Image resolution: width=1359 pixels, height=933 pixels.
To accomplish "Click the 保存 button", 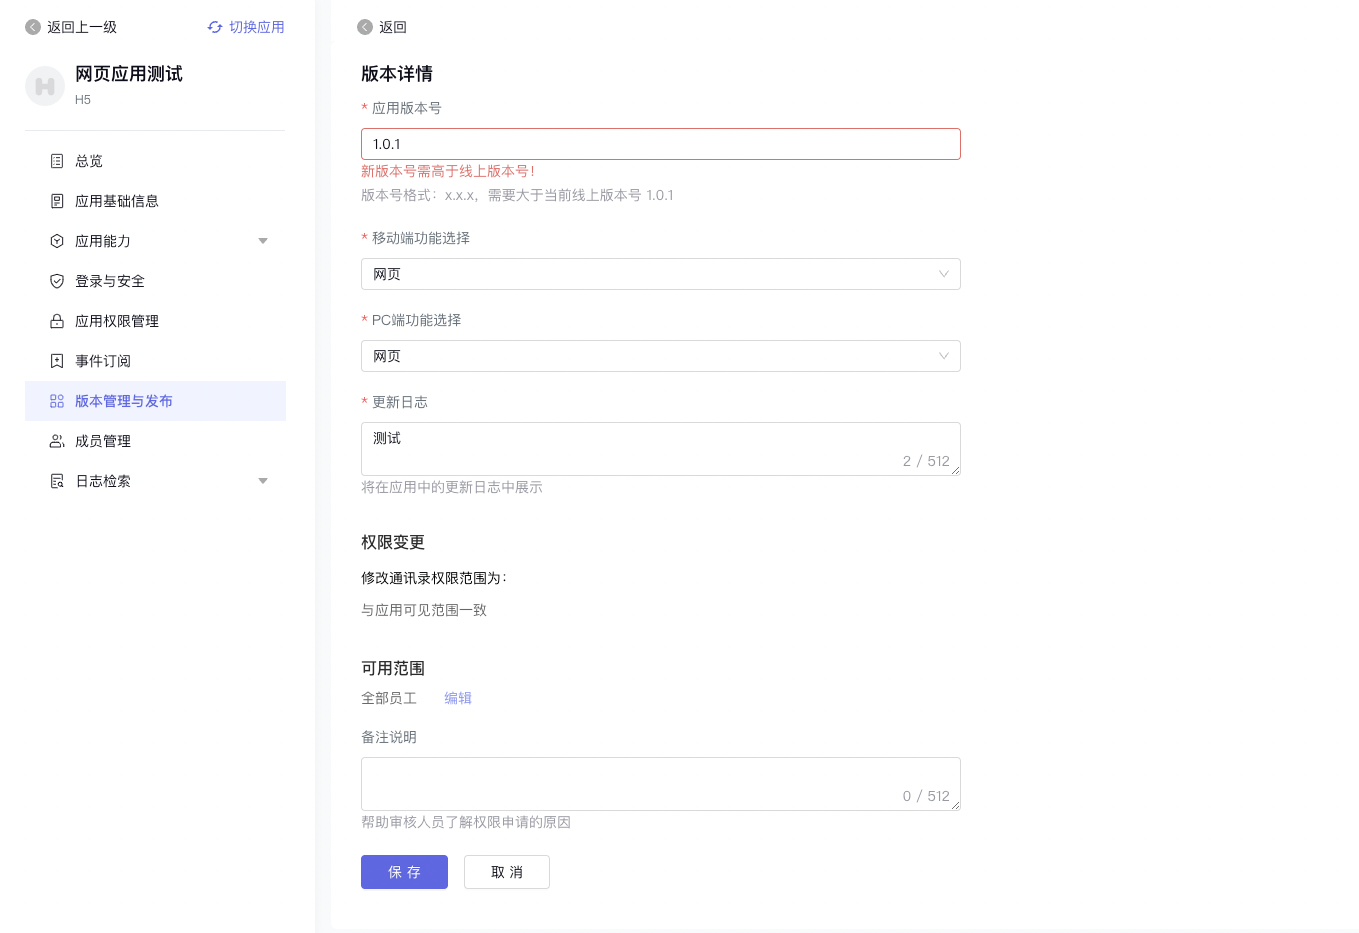I will click(404, 872).
